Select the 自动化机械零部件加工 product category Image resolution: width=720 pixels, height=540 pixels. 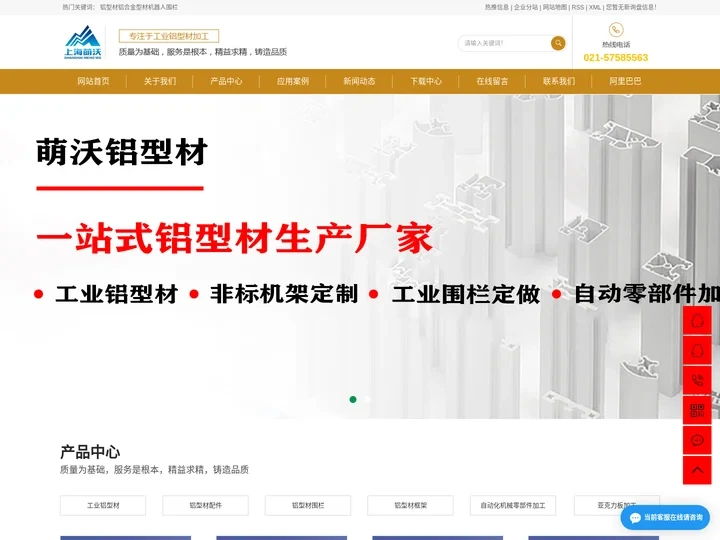coord(513,506)
